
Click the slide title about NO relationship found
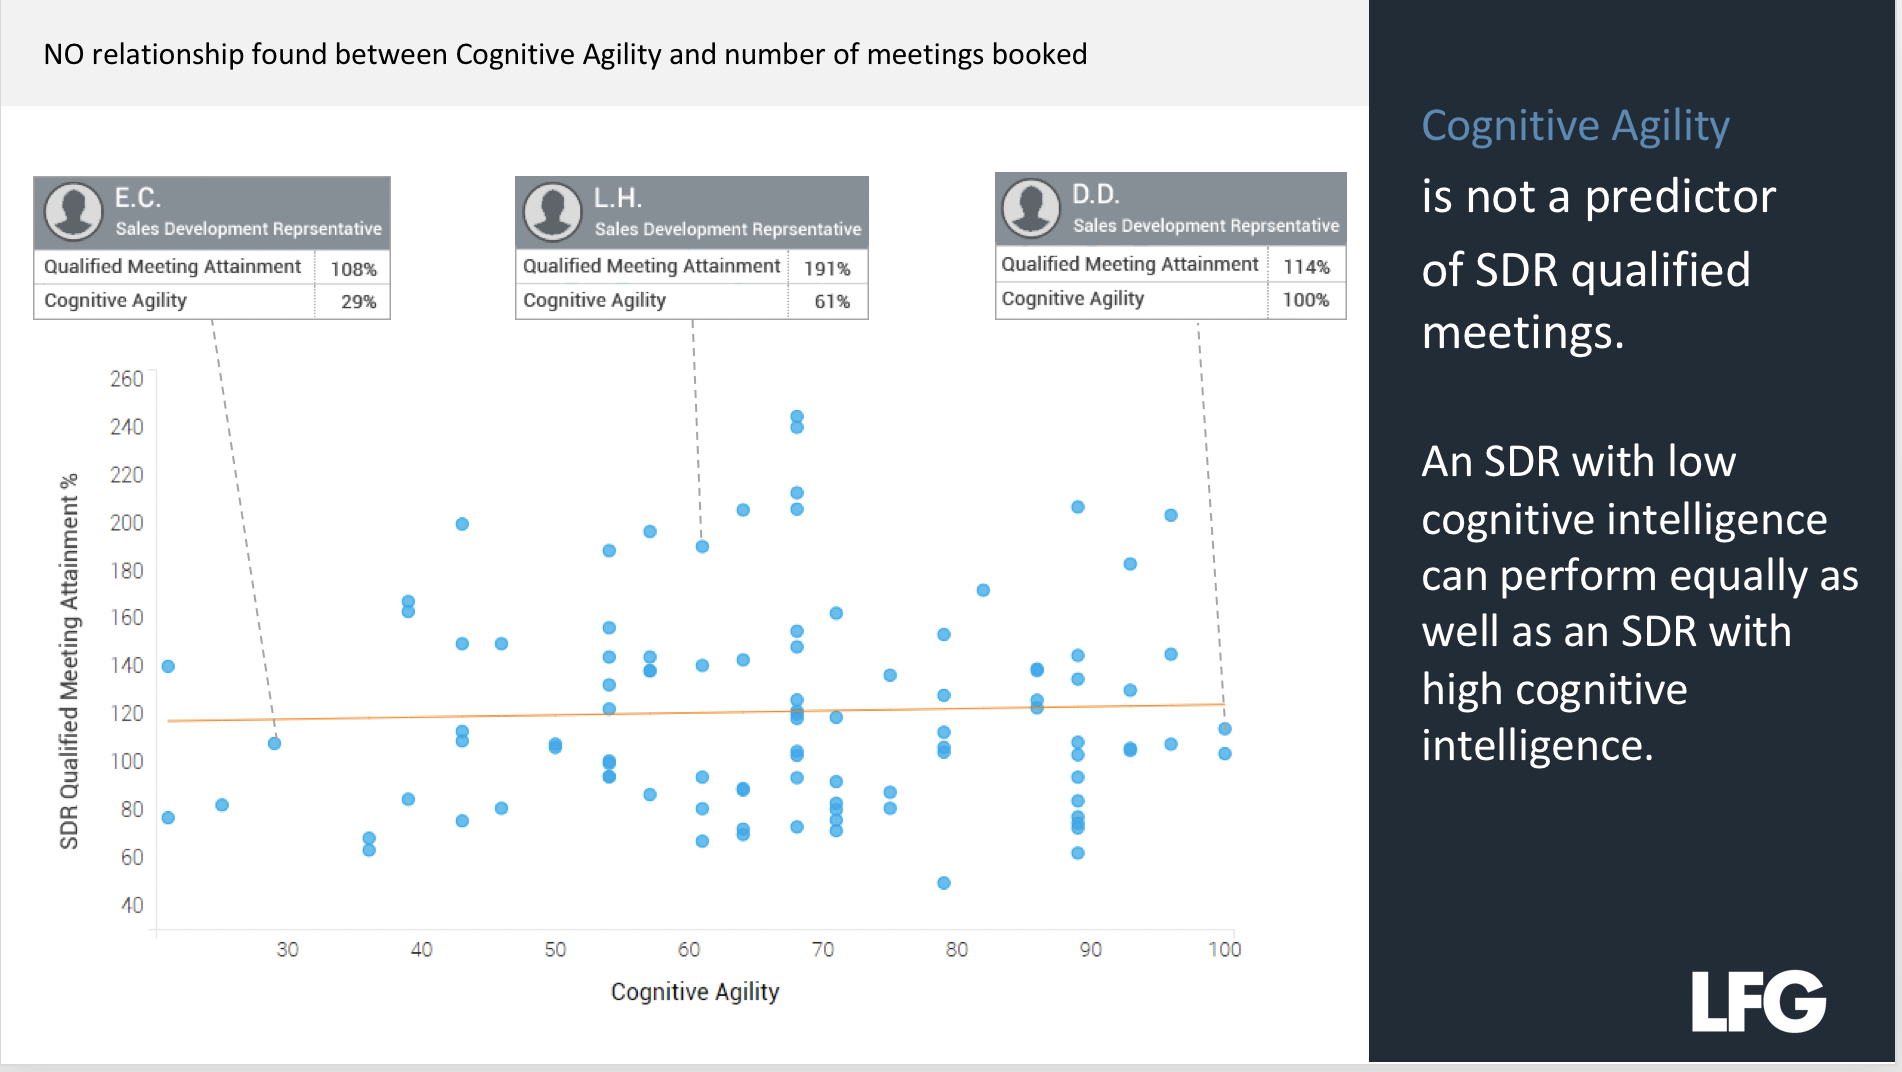(565, 54)
